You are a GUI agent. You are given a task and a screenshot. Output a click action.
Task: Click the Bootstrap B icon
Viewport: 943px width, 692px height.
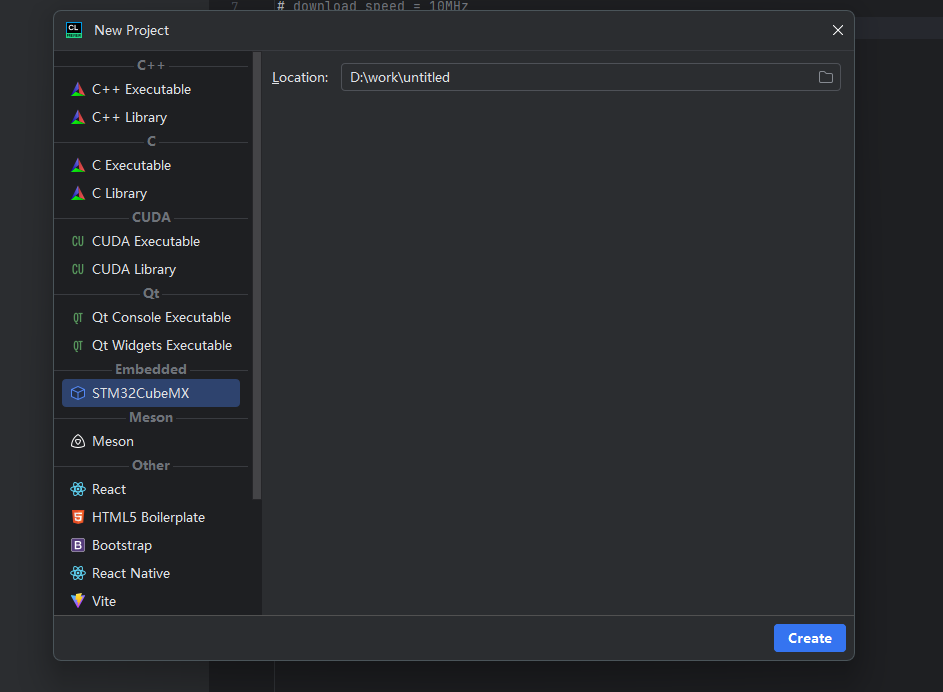coord(78,545)
